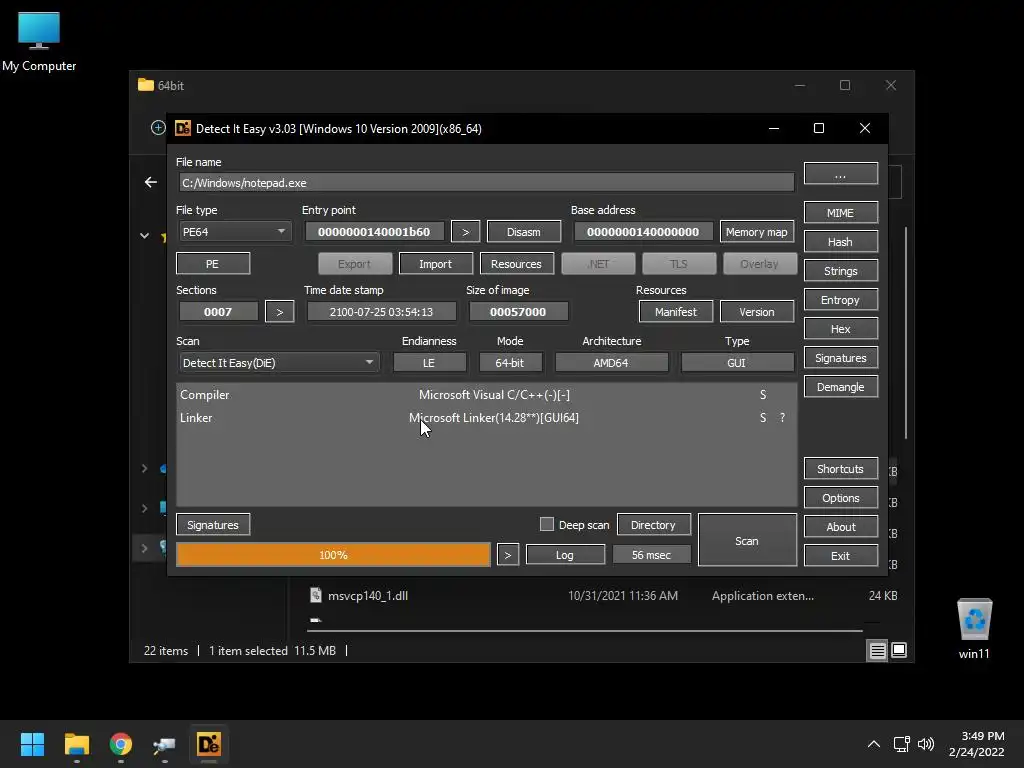The height and width of the screenshot is (768, 1024).
Task: Click the Signatures button in right sidebar
Action: (840, 358)
